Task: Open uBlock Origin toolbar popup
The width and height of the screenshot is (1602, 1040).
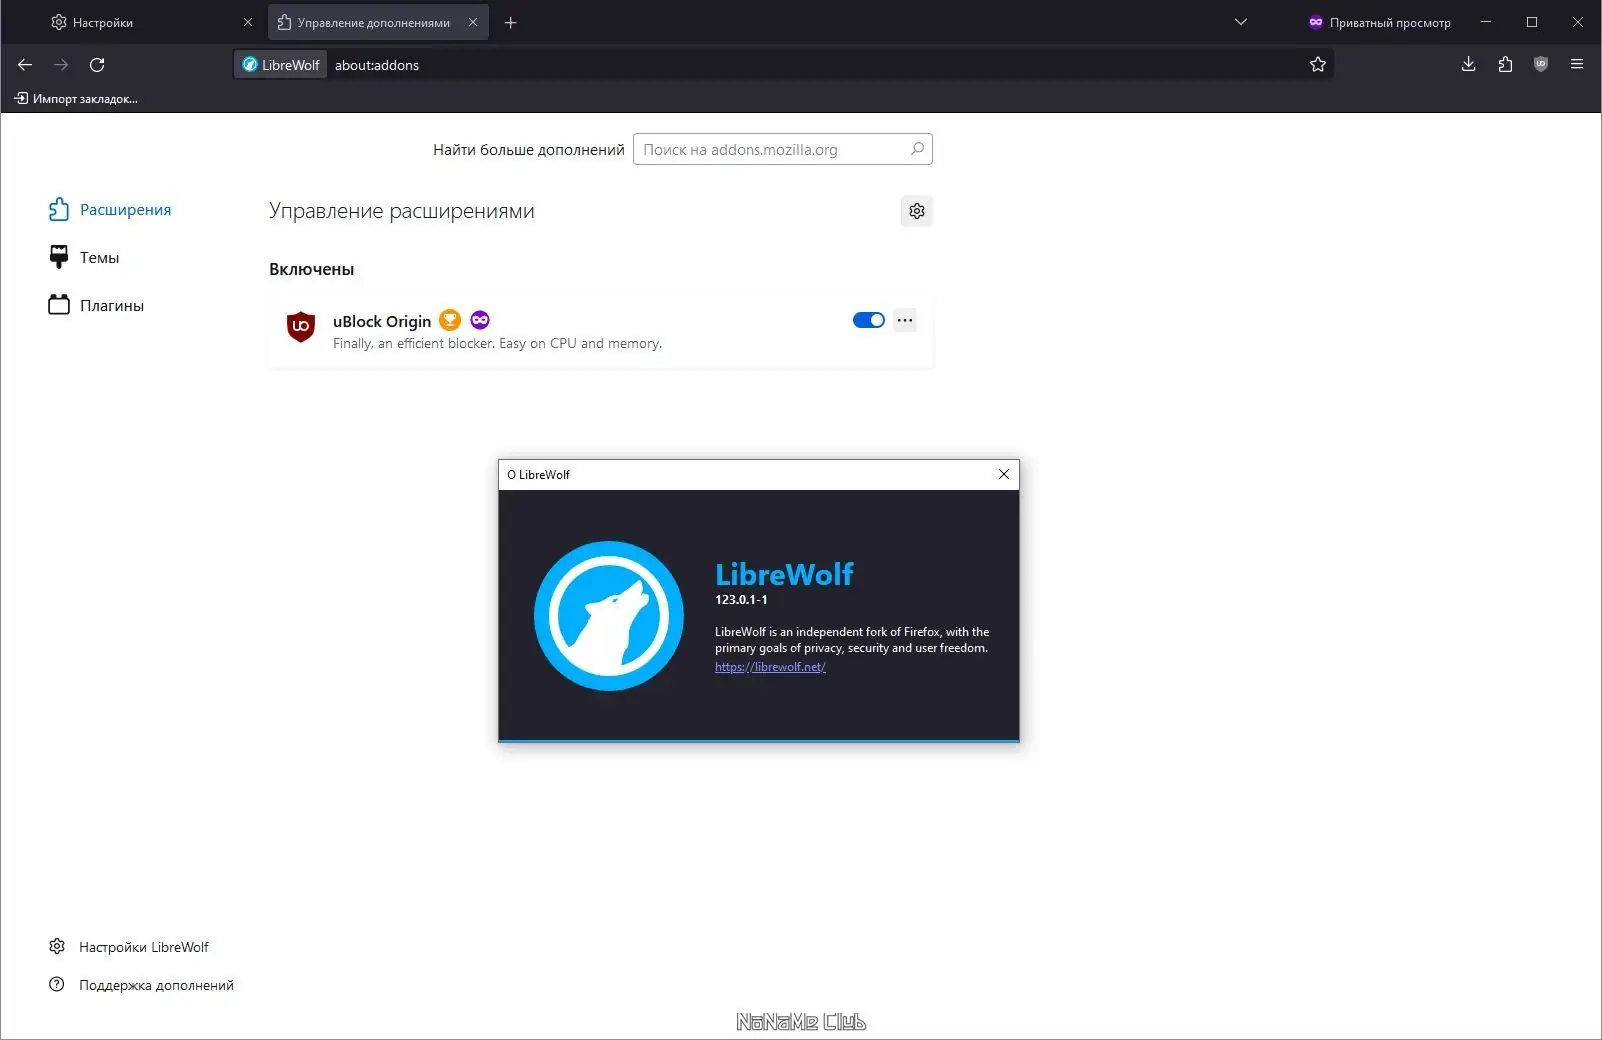Action: pos(1541,65)
